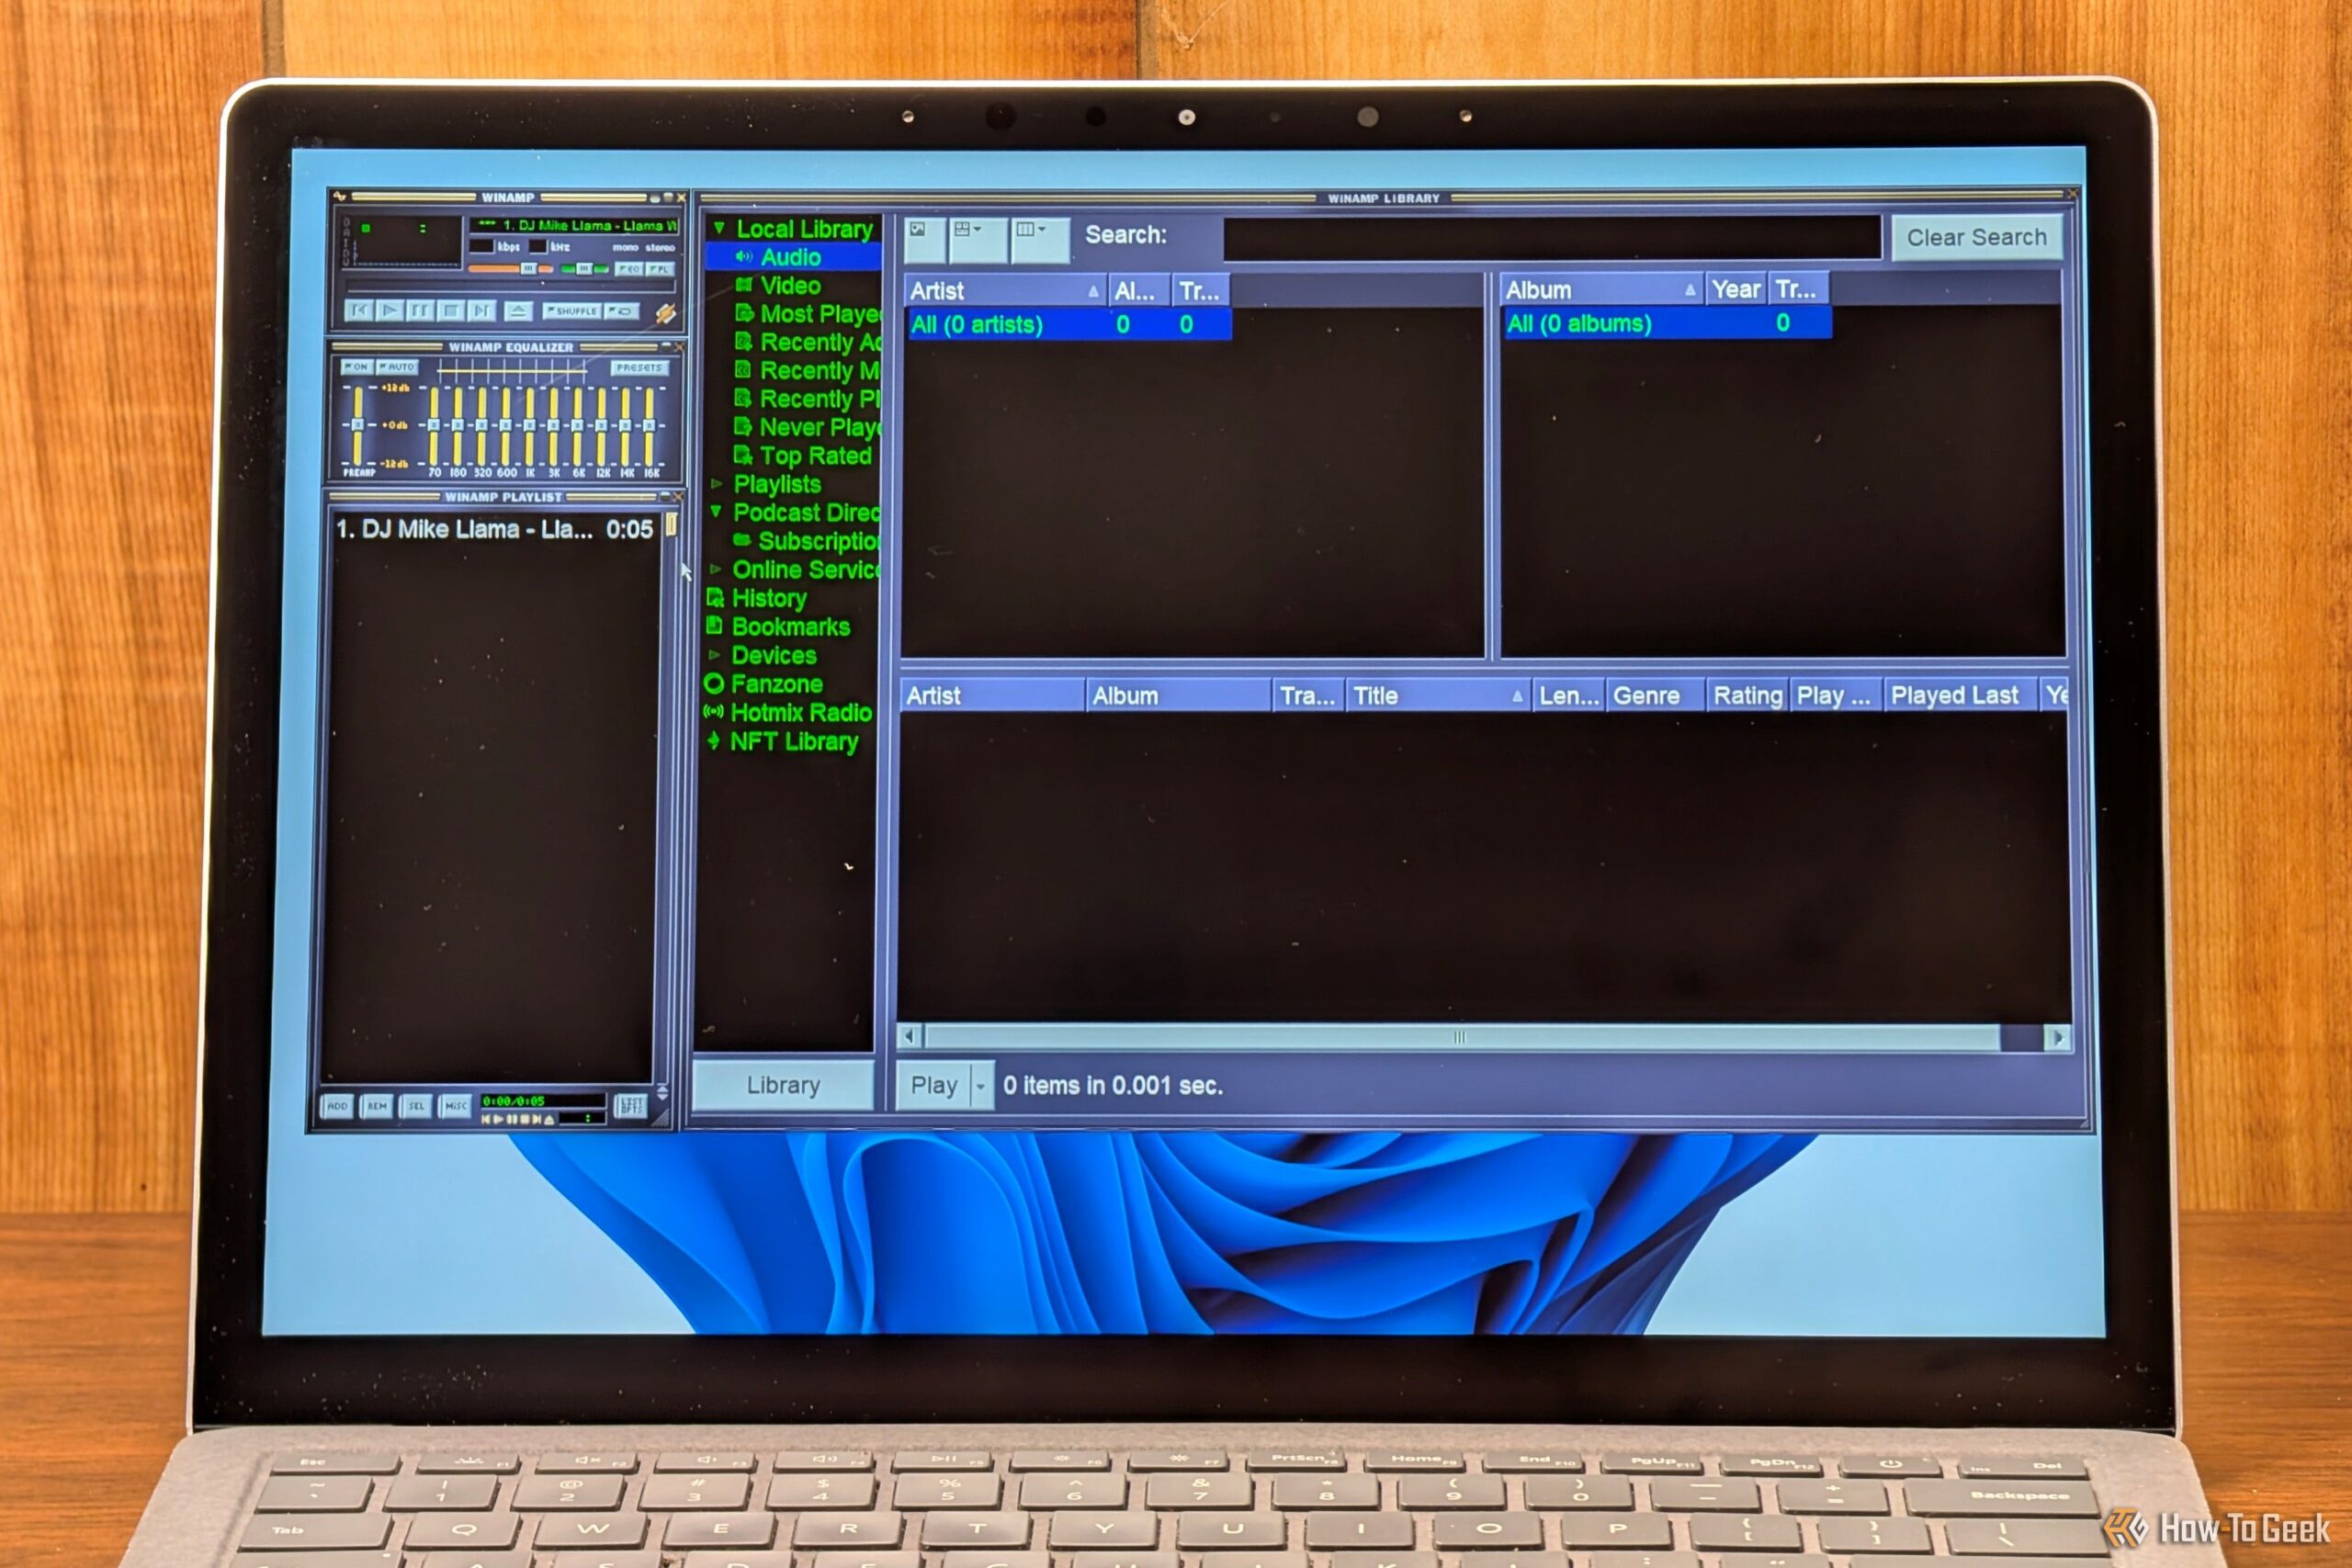Open the equalizer PRESETS button

tap(640, 368)
